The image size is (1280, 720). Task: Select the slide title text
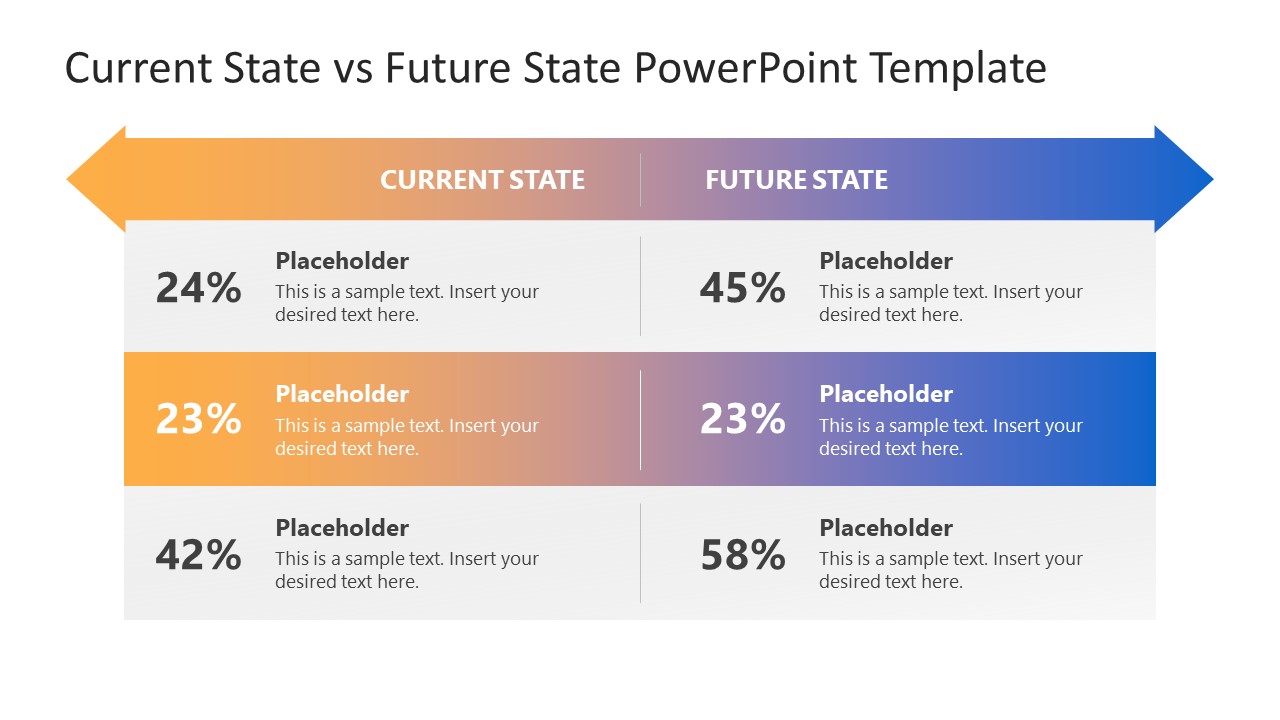point(555,69)
